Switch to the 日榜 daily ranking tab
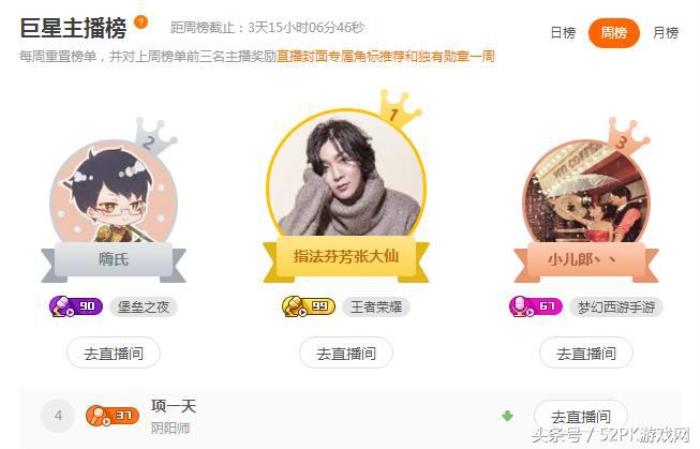The image size is (700, 449). pos(563,33)
